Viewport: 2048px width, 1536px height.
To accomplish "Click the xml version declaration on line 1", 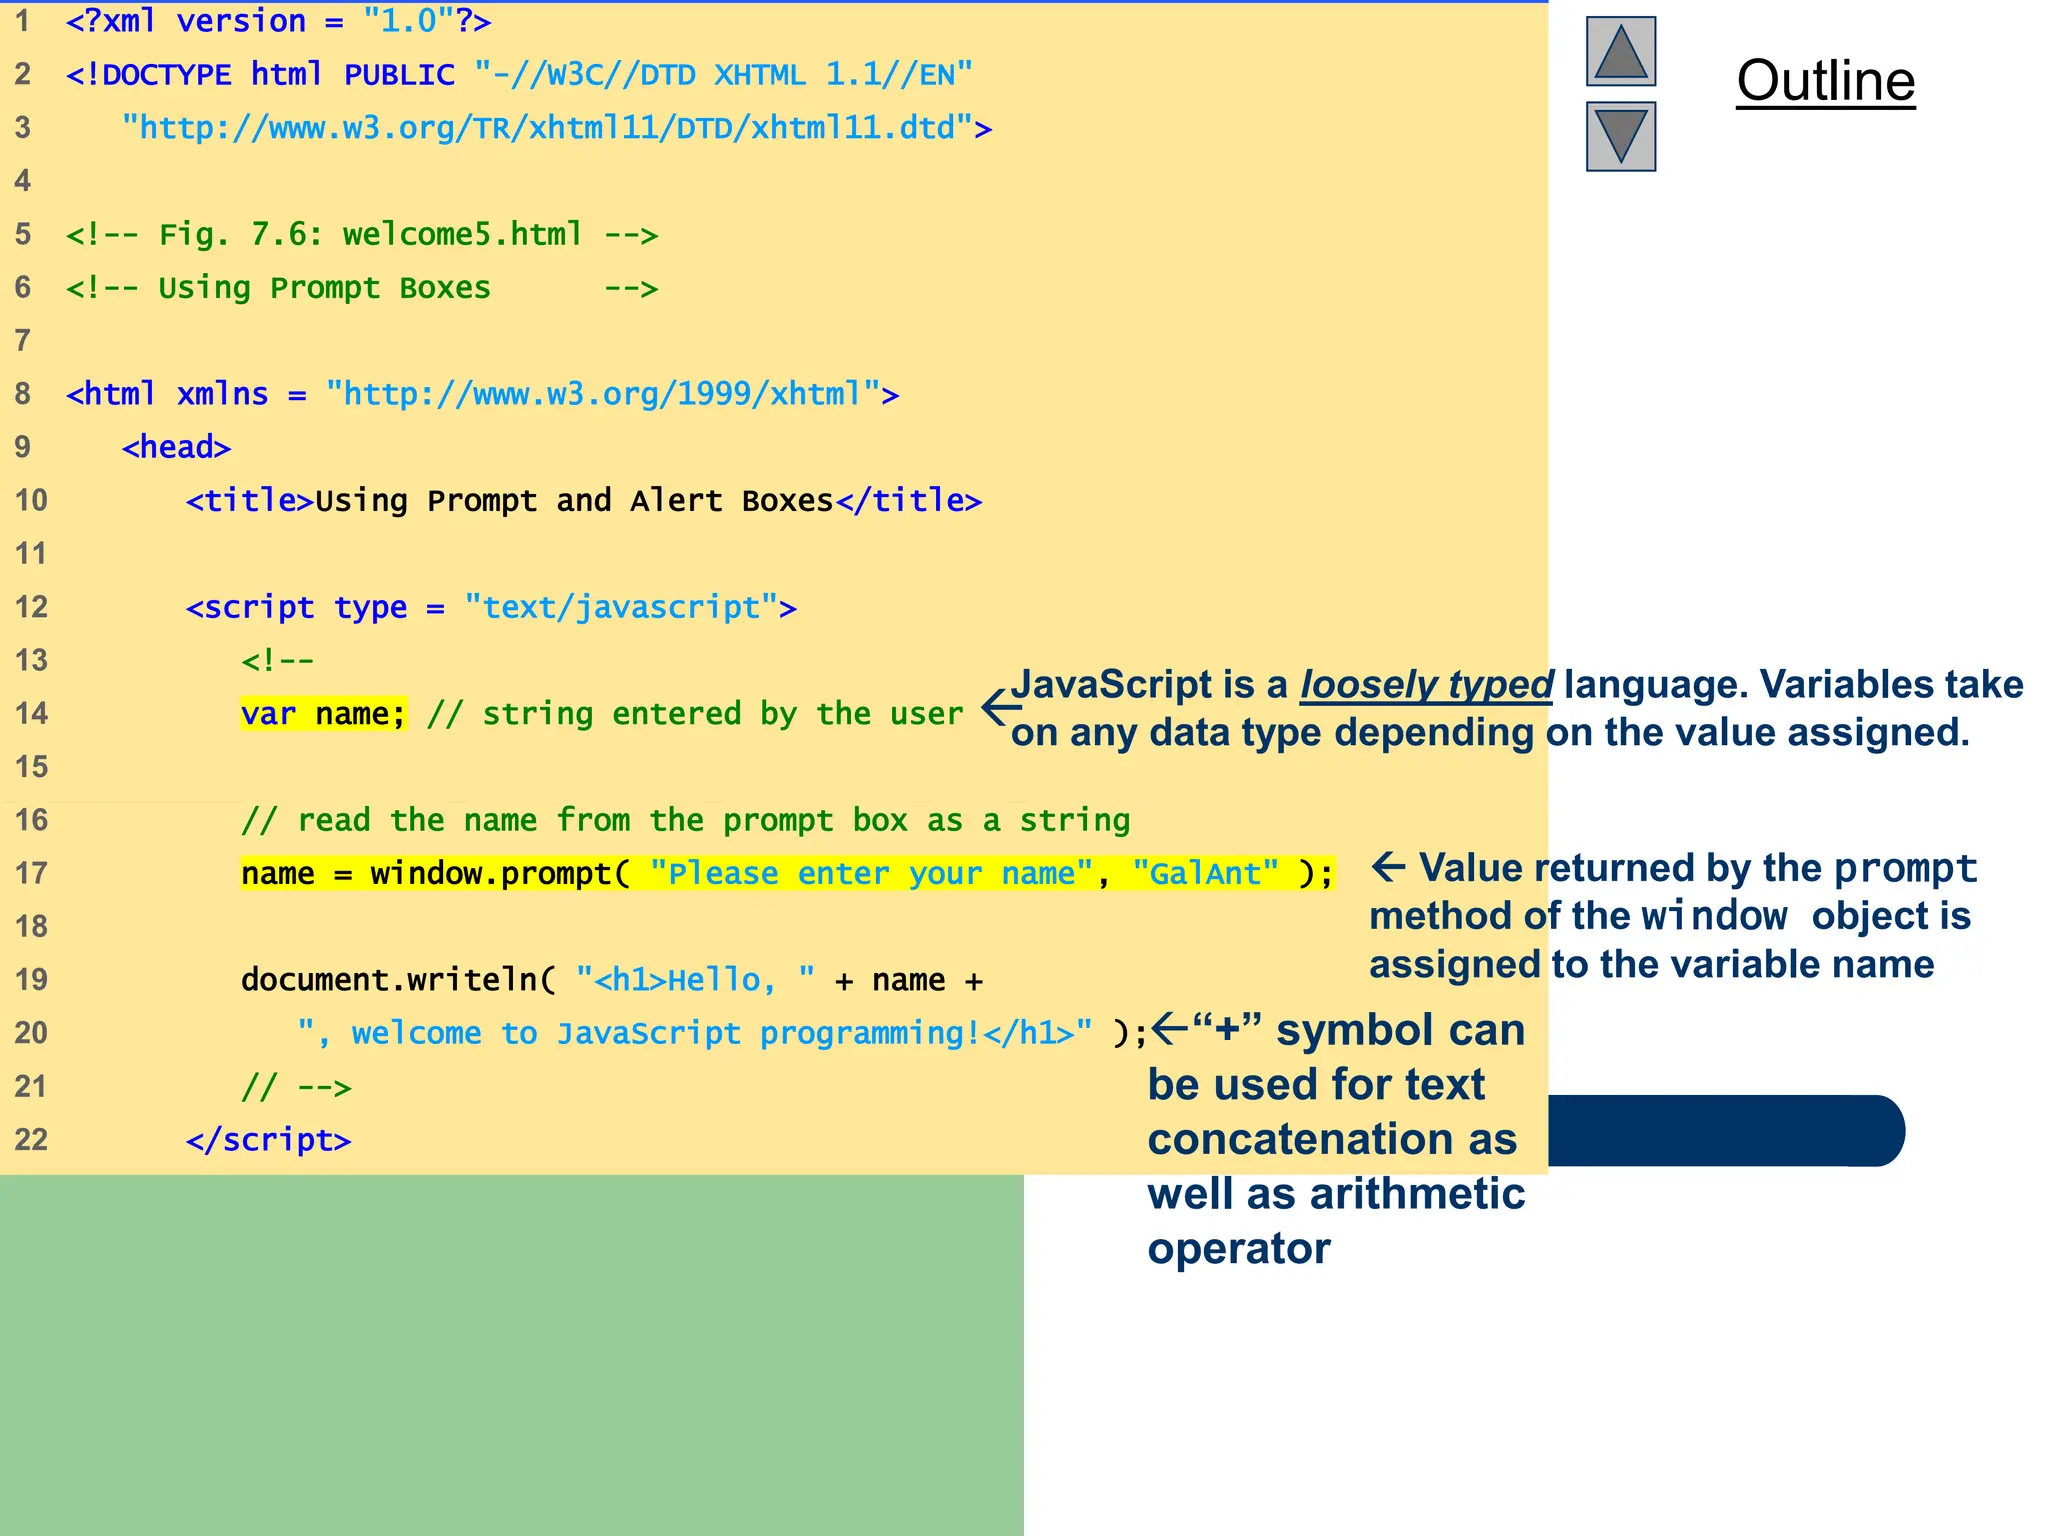I will coord(278,21).
